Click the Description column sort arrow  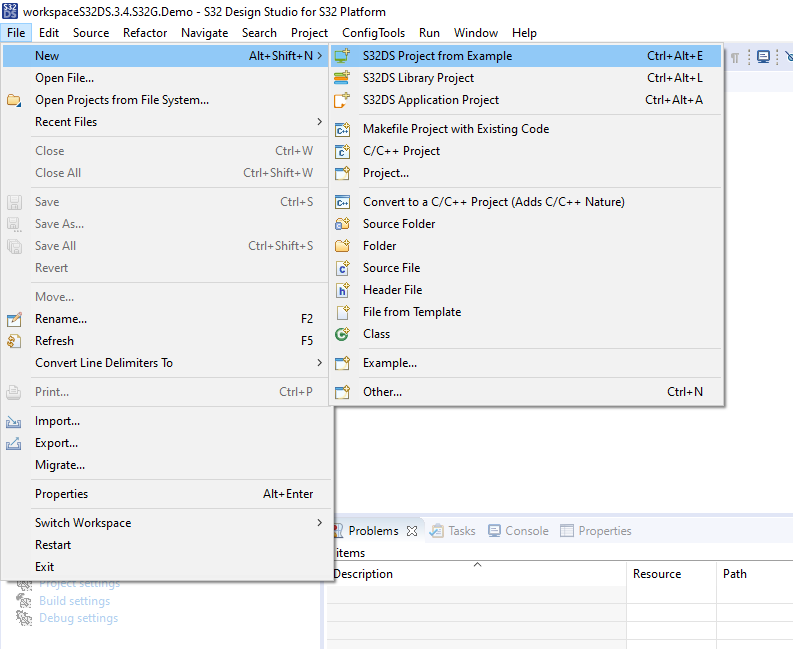click(477, 565)
